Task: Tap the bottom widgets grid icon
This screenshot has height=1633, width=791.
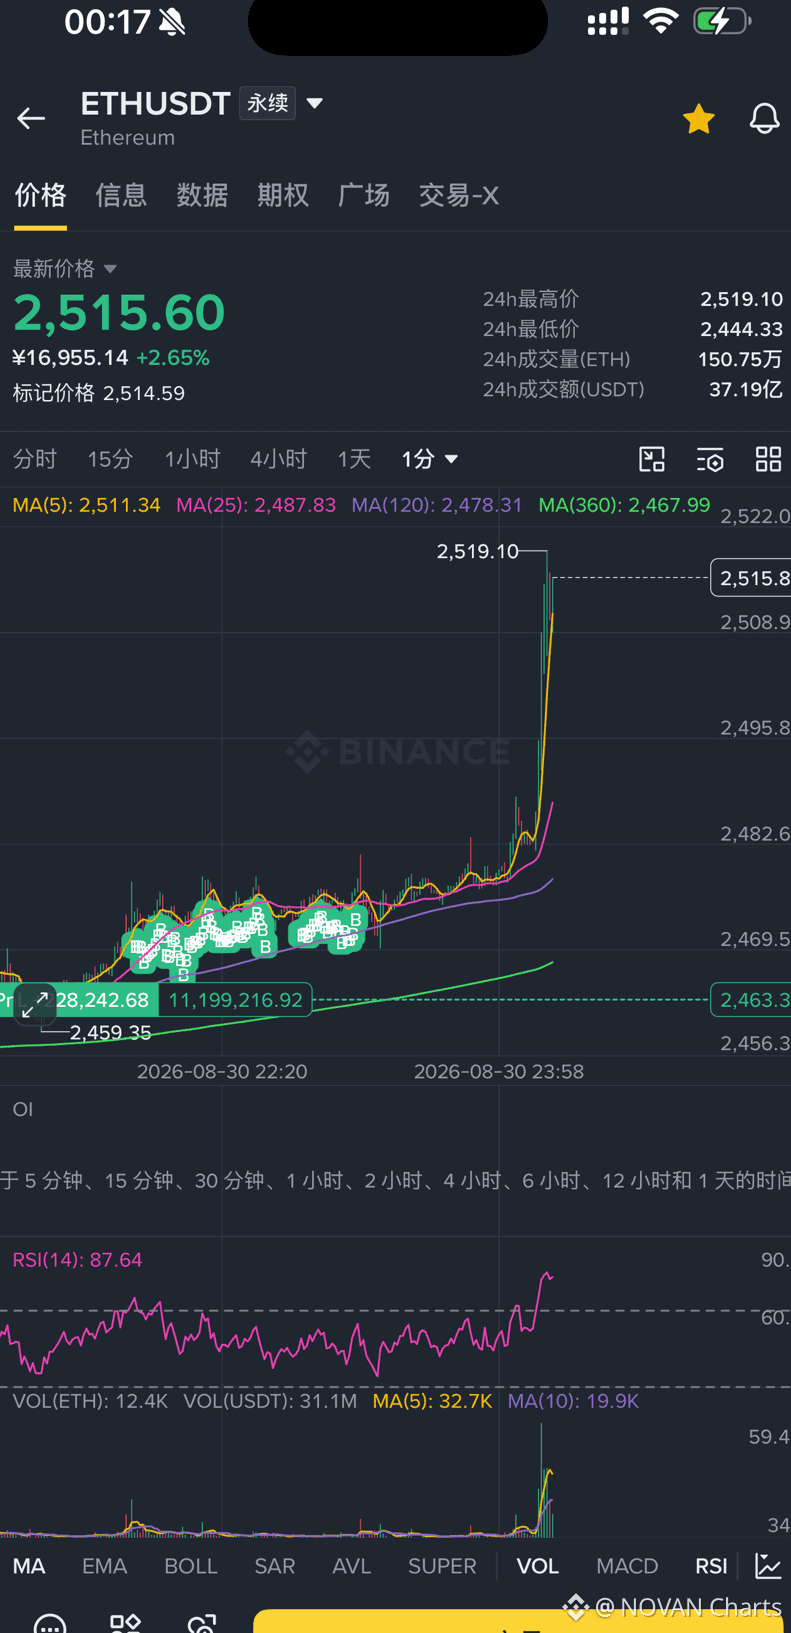Action: pos(126,1622)
